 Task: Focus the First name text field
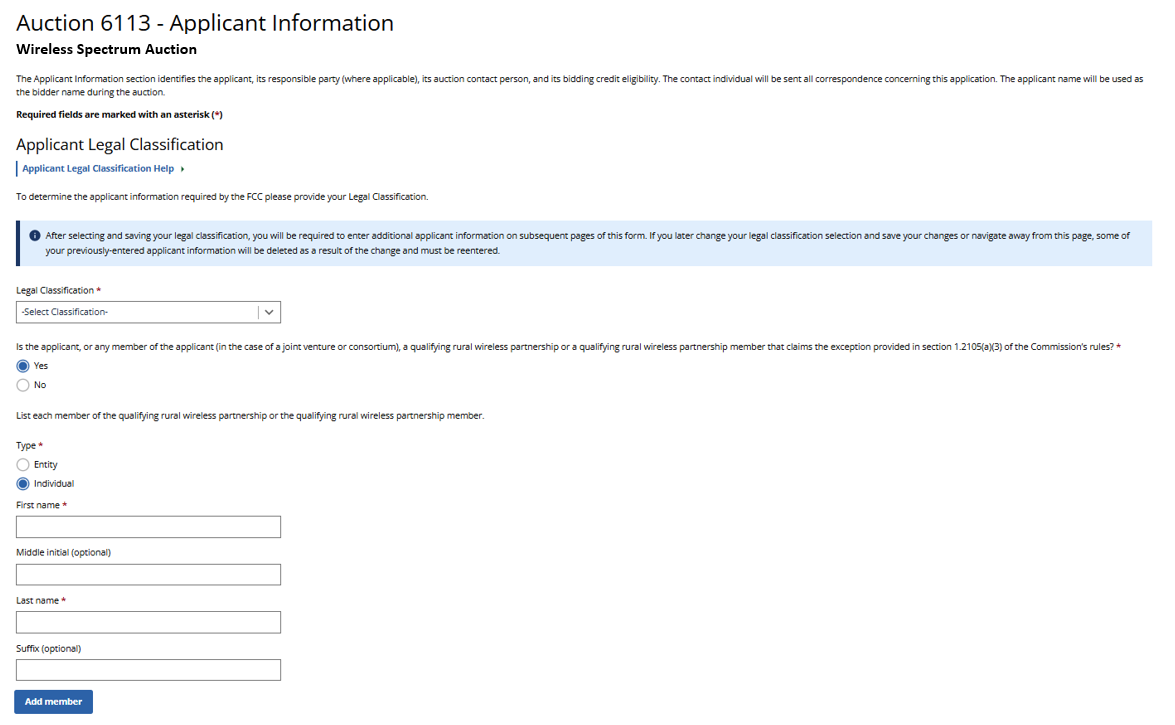pyautogui.click(x=148, y=527)
